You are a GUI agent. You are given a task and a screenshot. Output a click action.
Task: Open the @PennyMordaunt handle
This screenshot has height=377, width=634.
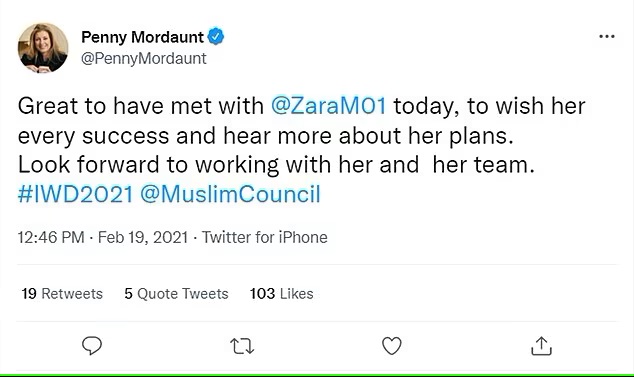pos(144,59)
